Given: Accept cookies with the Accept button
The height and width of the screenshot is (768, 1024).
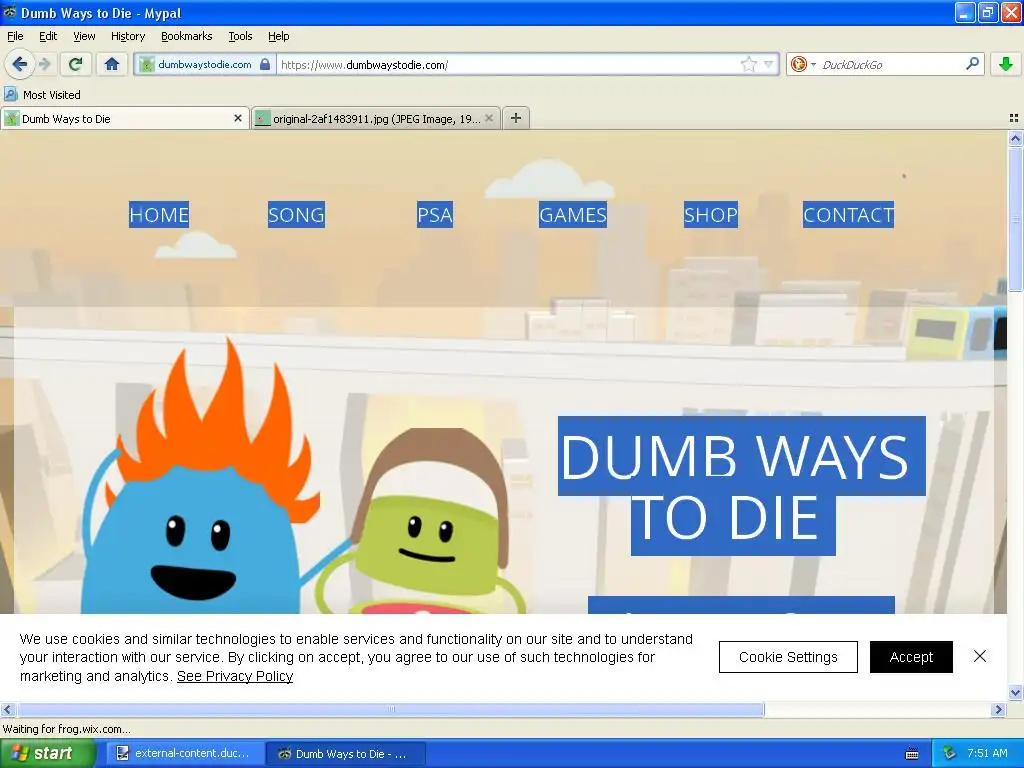Looking at the screenshot, I should [911, 657].
